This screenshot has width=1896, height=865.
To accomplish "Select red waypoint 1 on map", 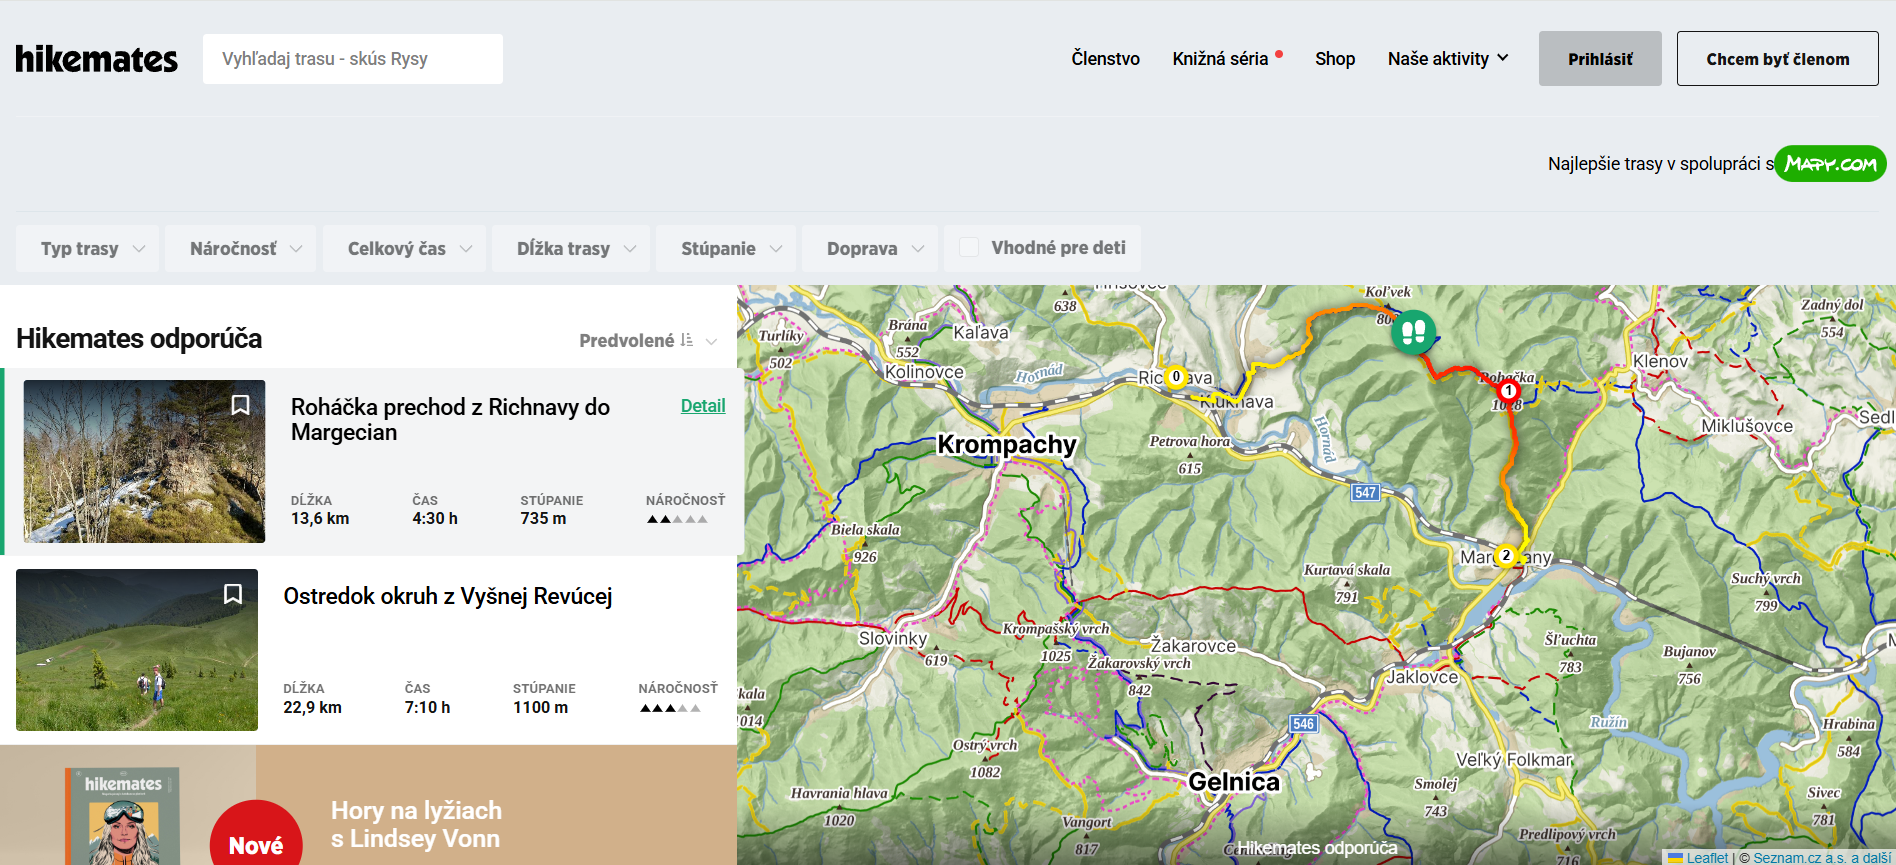I will coord(1508,391).
